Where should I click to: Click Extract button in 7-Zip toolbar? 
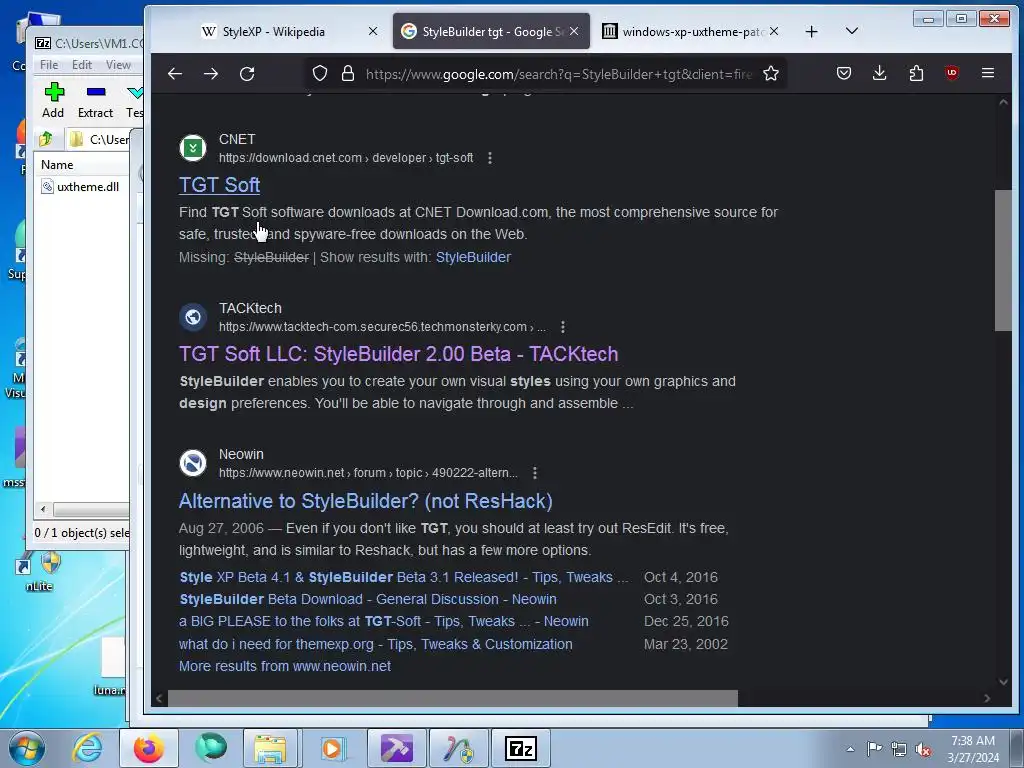click(95, 100)
